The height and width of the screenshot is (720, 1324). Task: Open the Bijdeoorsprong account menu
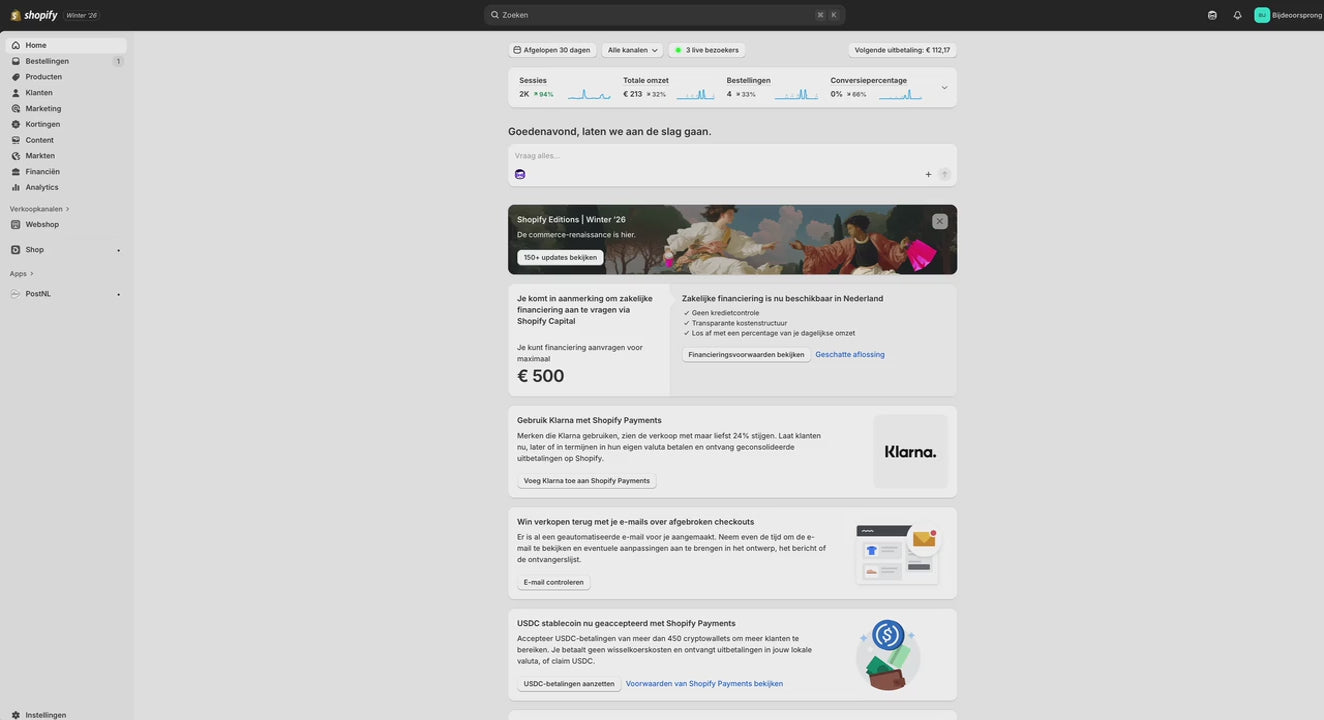(x=1288, y=15)
